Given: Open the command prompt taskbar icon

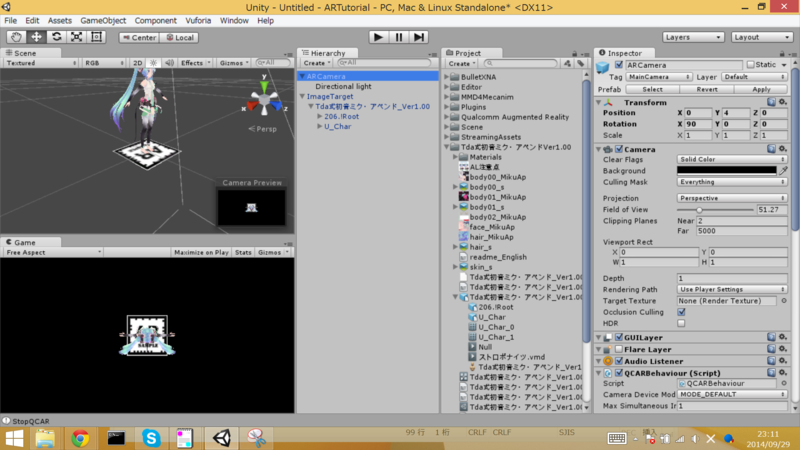Looking at the screenshot, I should (116, 438).
